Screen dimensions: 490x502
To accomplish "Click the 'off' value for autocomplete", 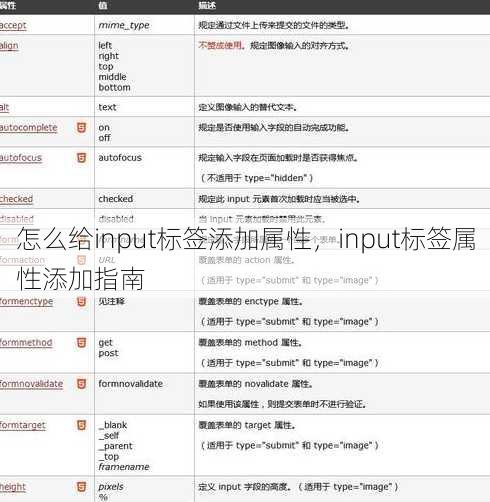I will 104,138.
